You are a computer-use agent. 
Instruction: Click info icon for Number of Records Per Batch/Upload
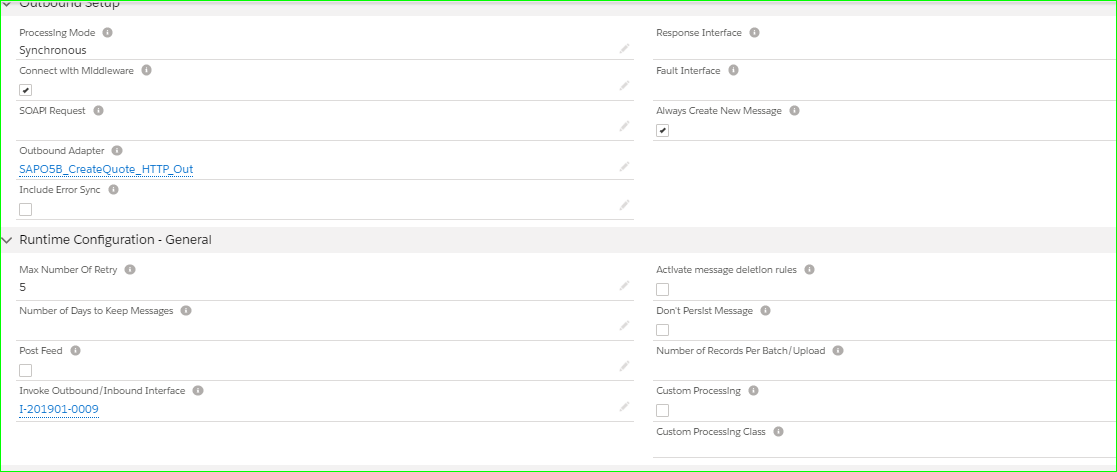point(838,351)
